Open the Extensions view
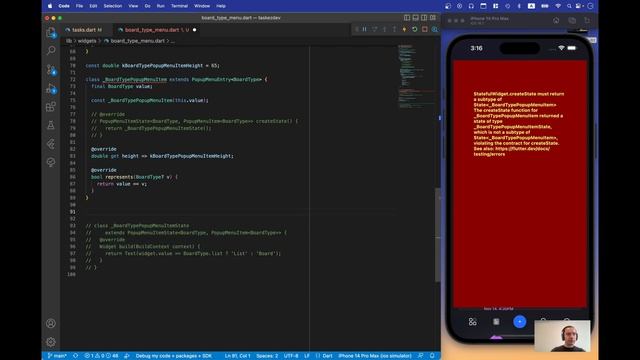The image size is (640, 360). pos(51,107)
